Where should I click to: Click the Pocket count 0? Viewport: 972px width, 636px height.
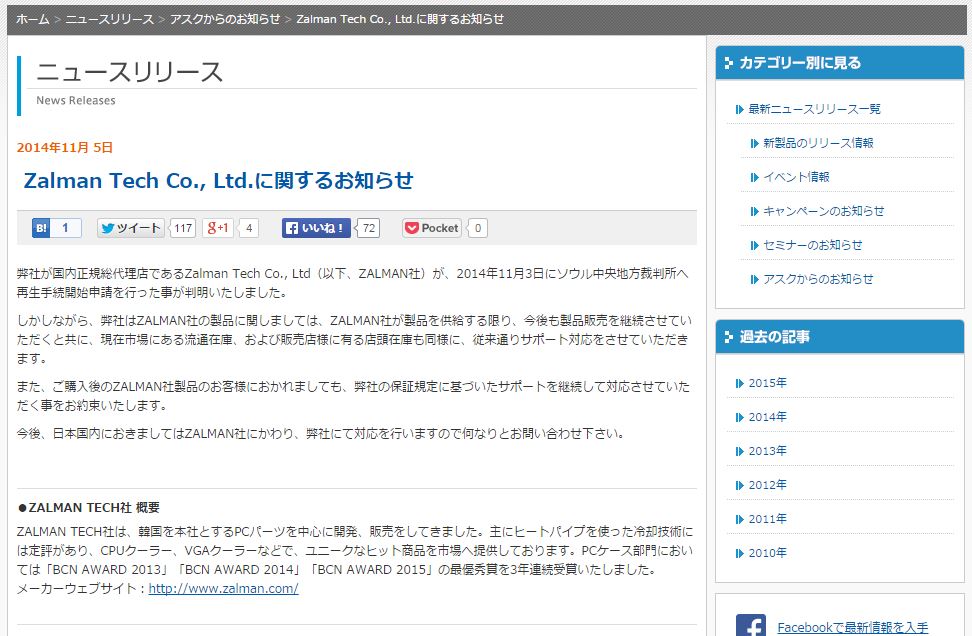[478, 228]
